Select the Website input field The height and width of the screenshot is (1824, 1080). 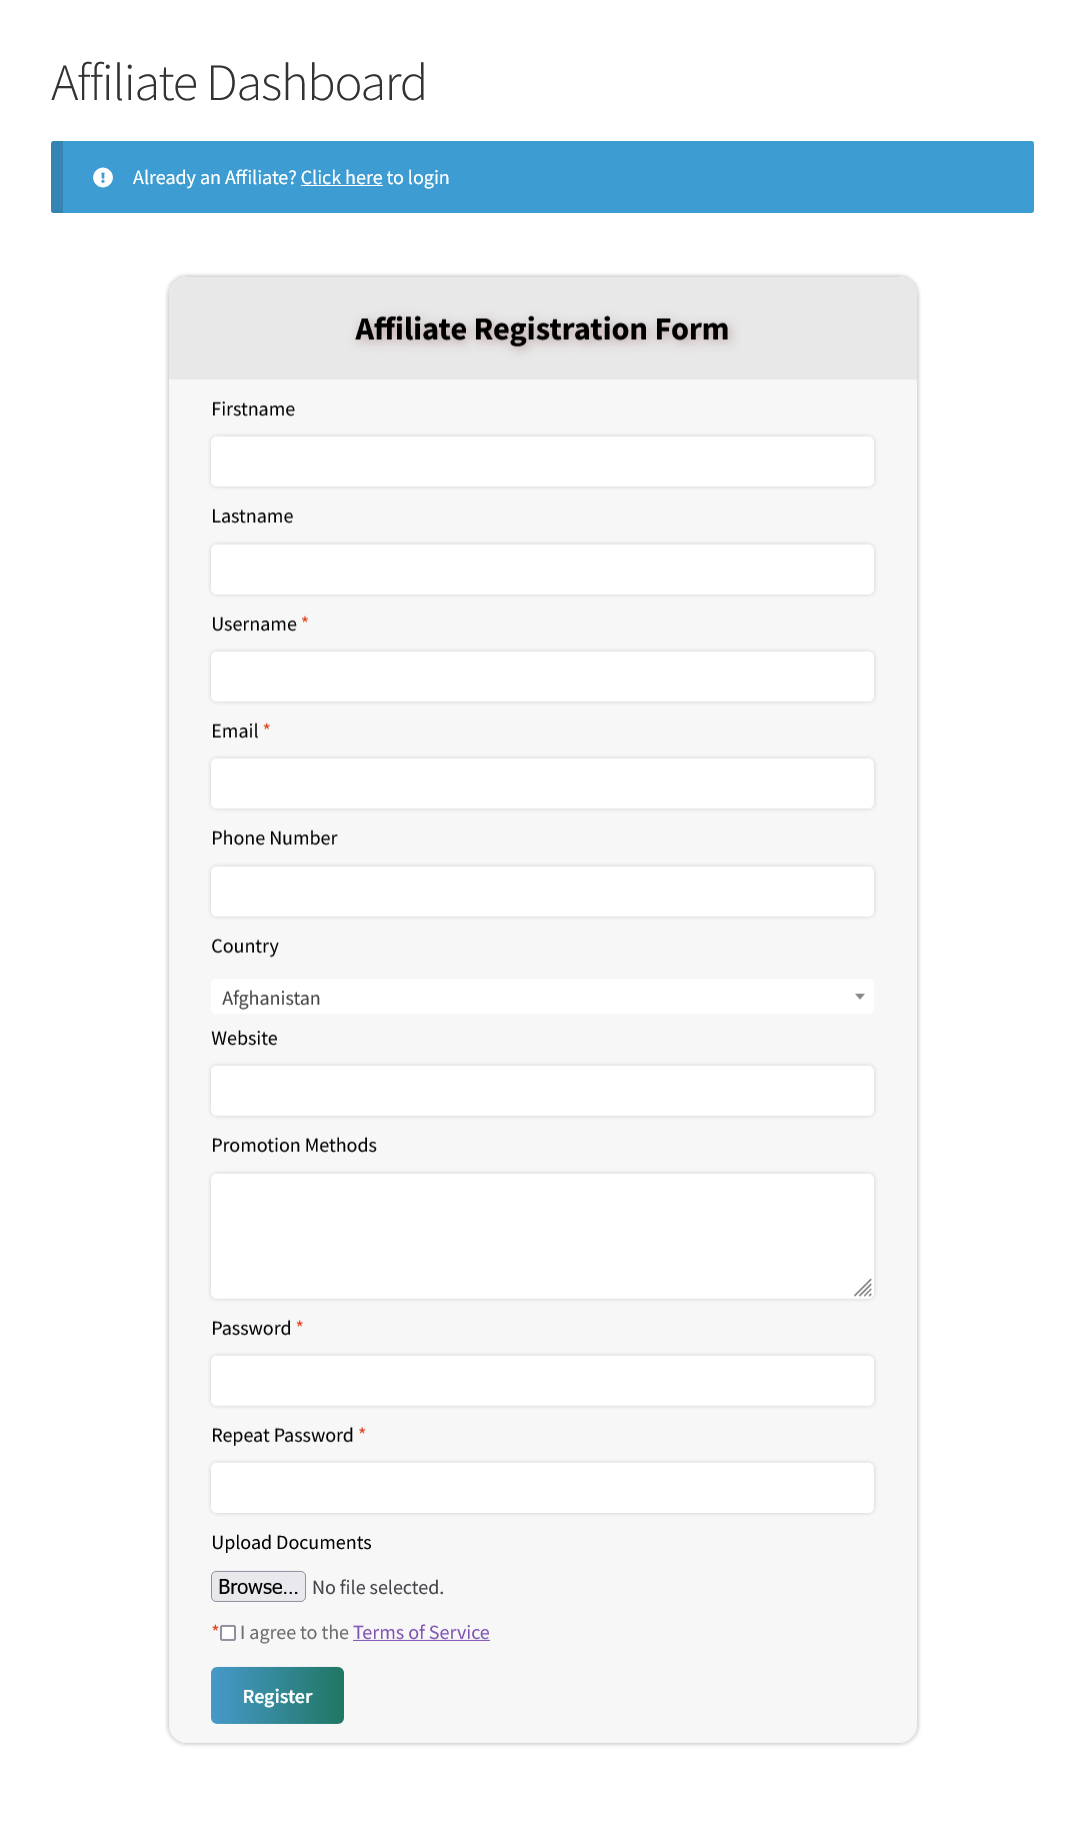541,1090
